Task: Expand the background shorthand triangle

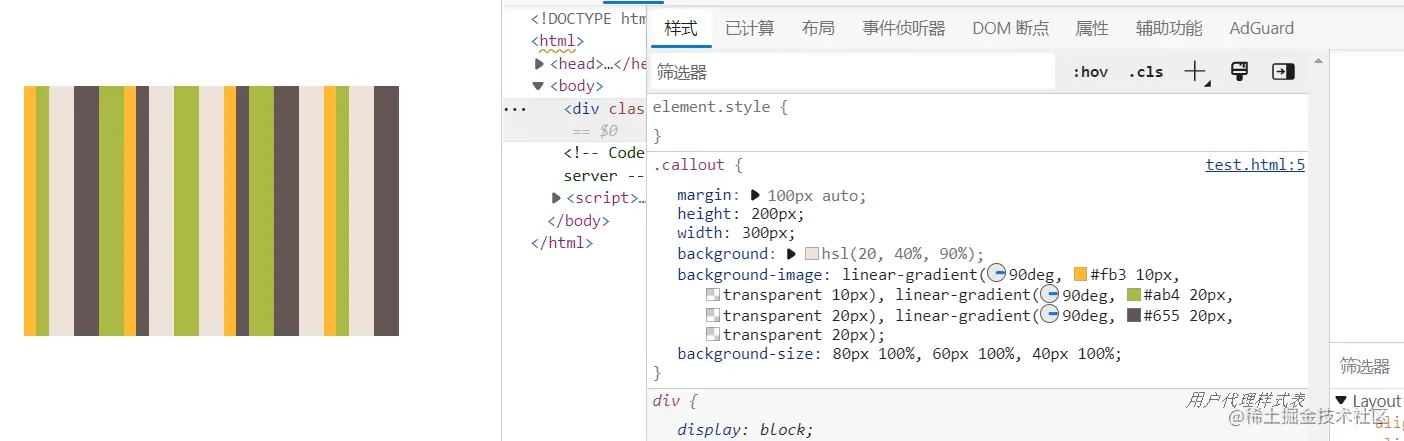Action: point(792,254)
